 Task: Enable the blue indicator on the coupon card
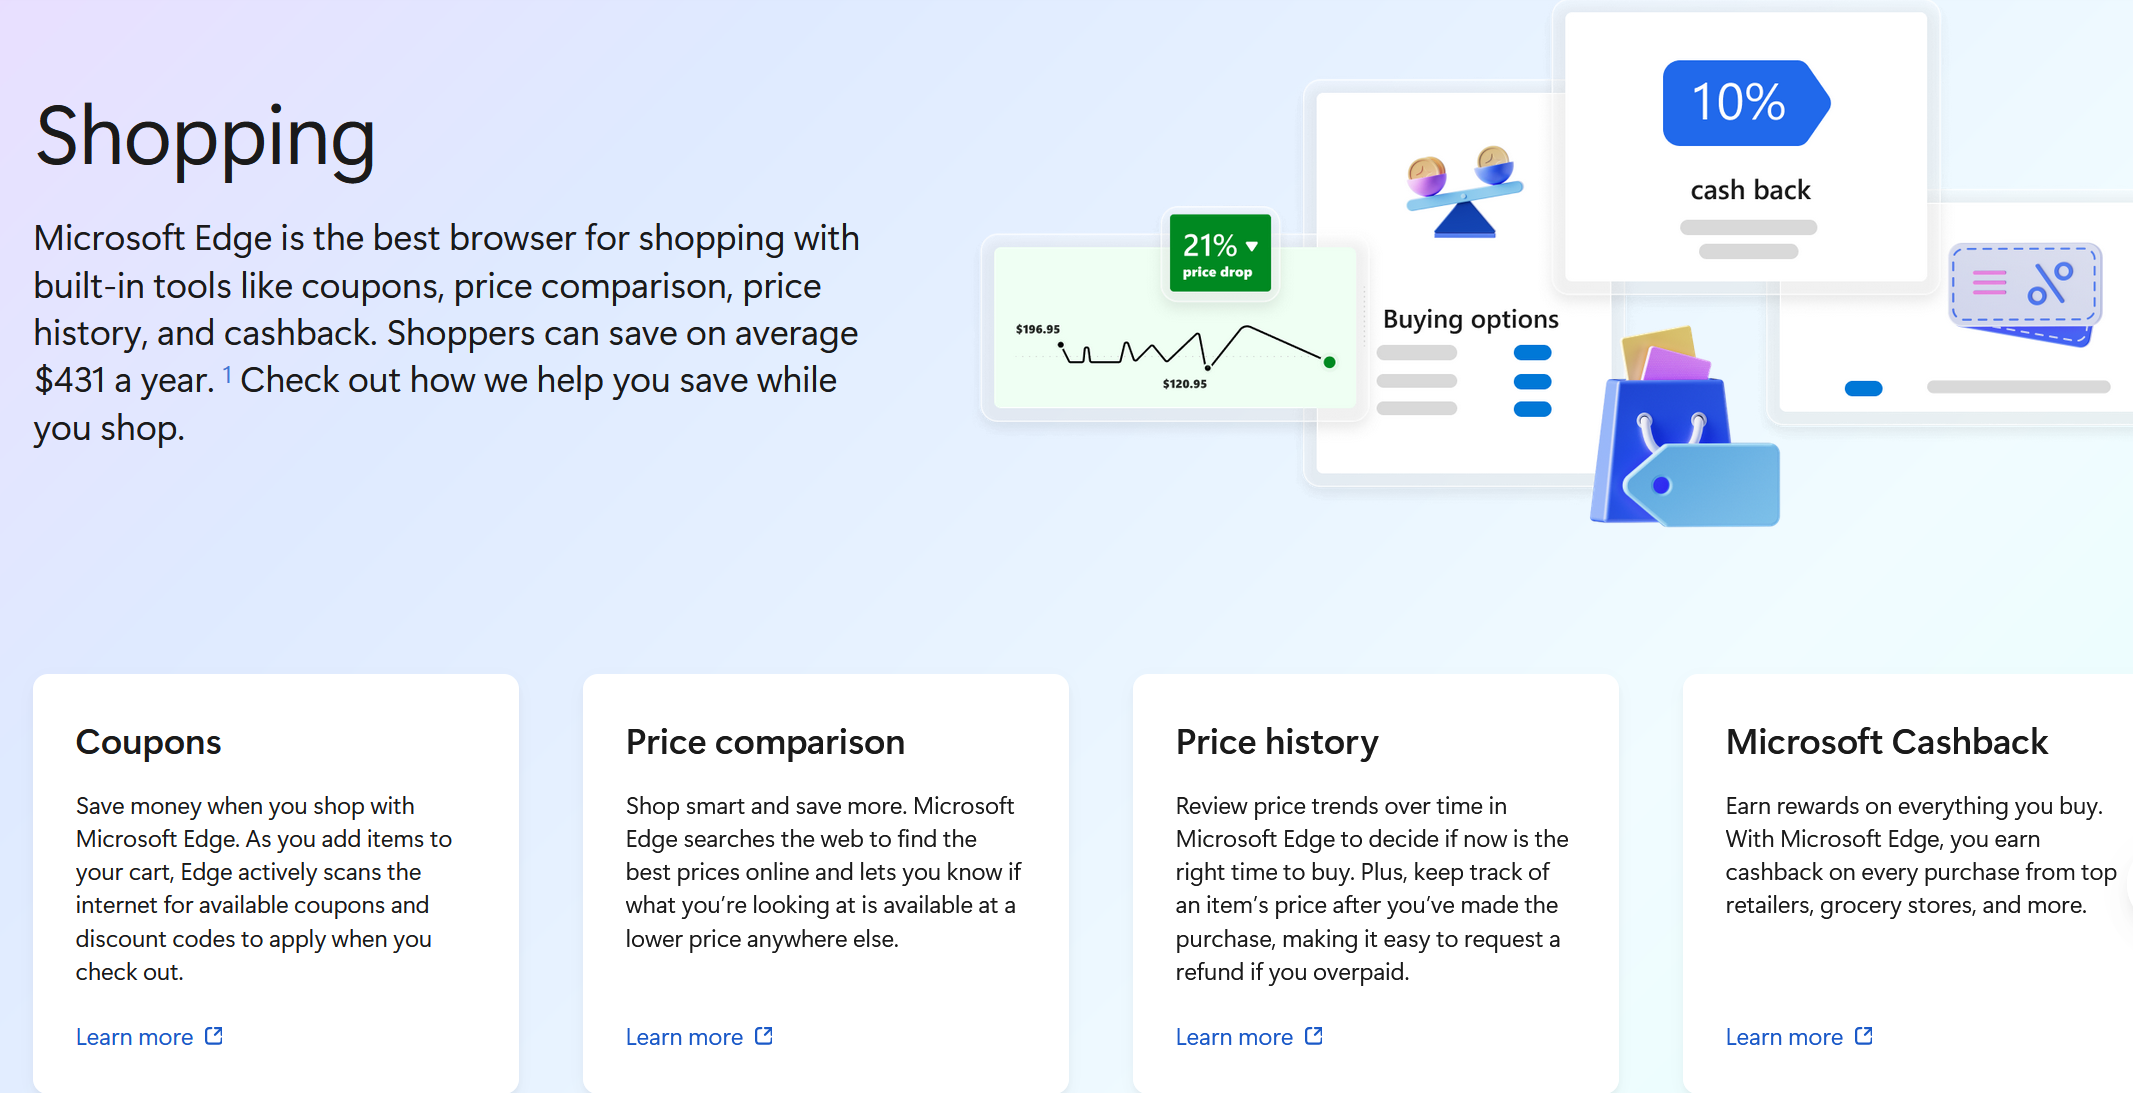[x=1862, y=388]
